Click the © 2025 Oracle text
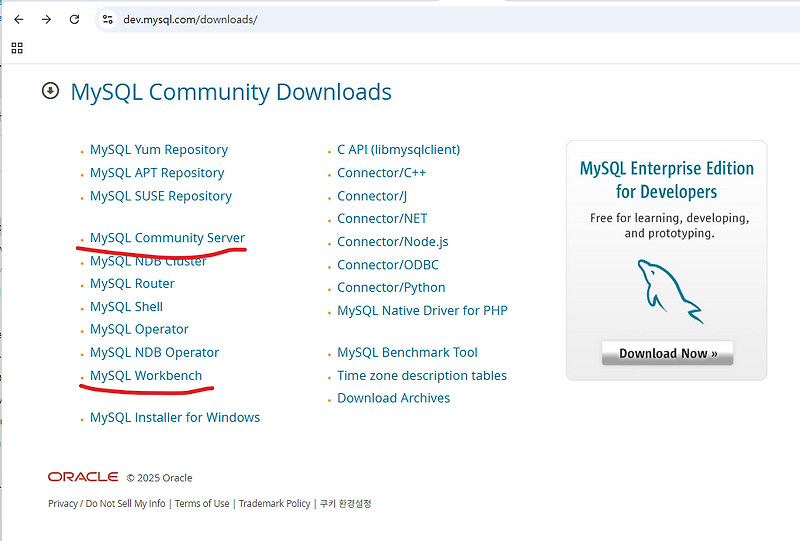 159,478
